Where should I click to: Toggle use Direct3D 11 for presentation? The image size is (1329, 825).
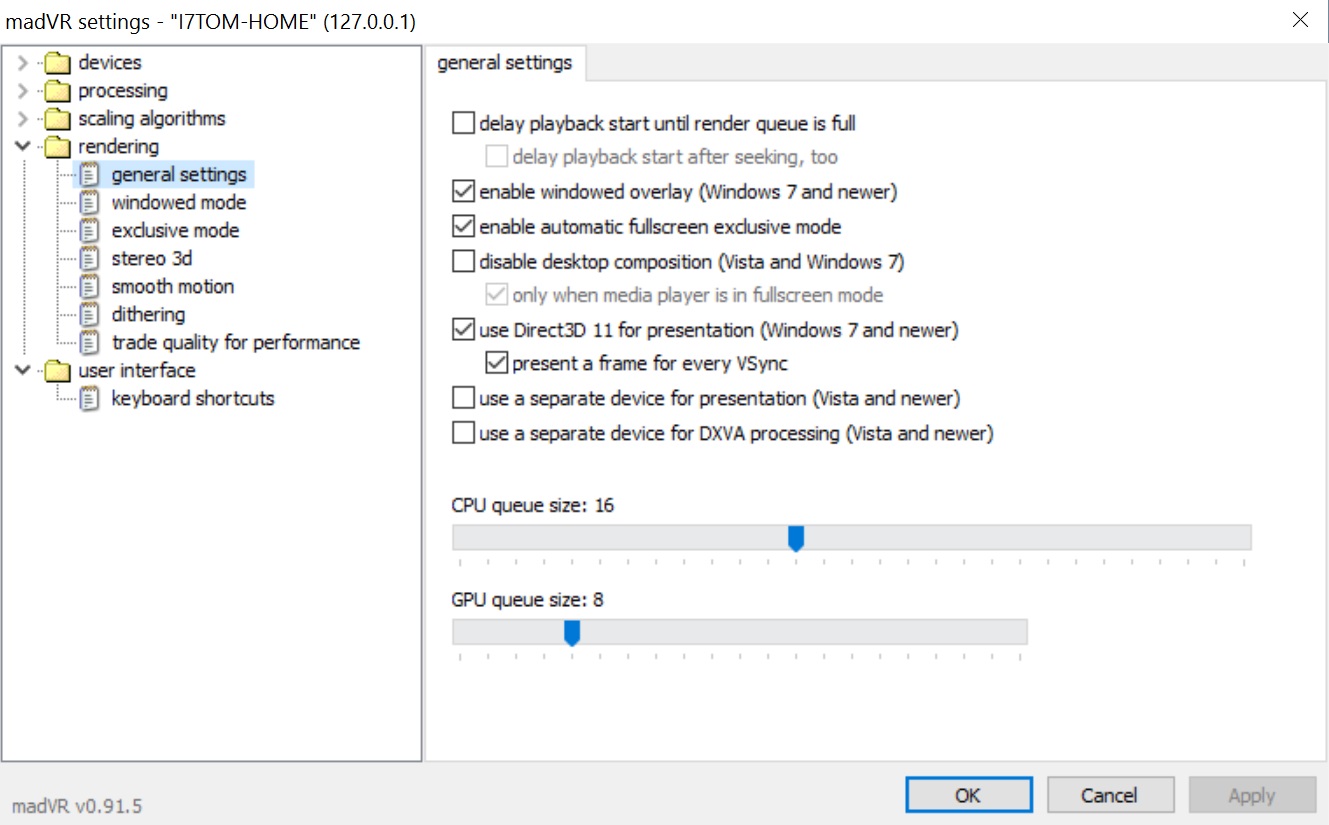463,330
